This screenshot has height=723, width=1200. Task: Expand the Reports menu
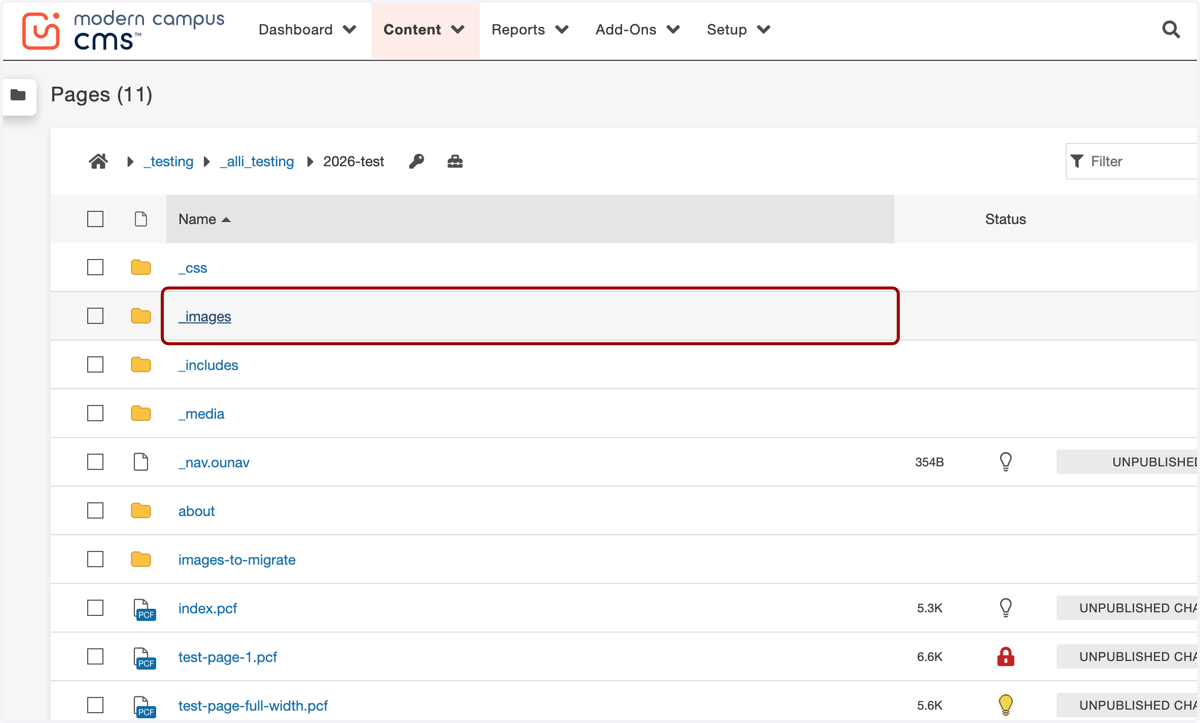click(530, 30)
